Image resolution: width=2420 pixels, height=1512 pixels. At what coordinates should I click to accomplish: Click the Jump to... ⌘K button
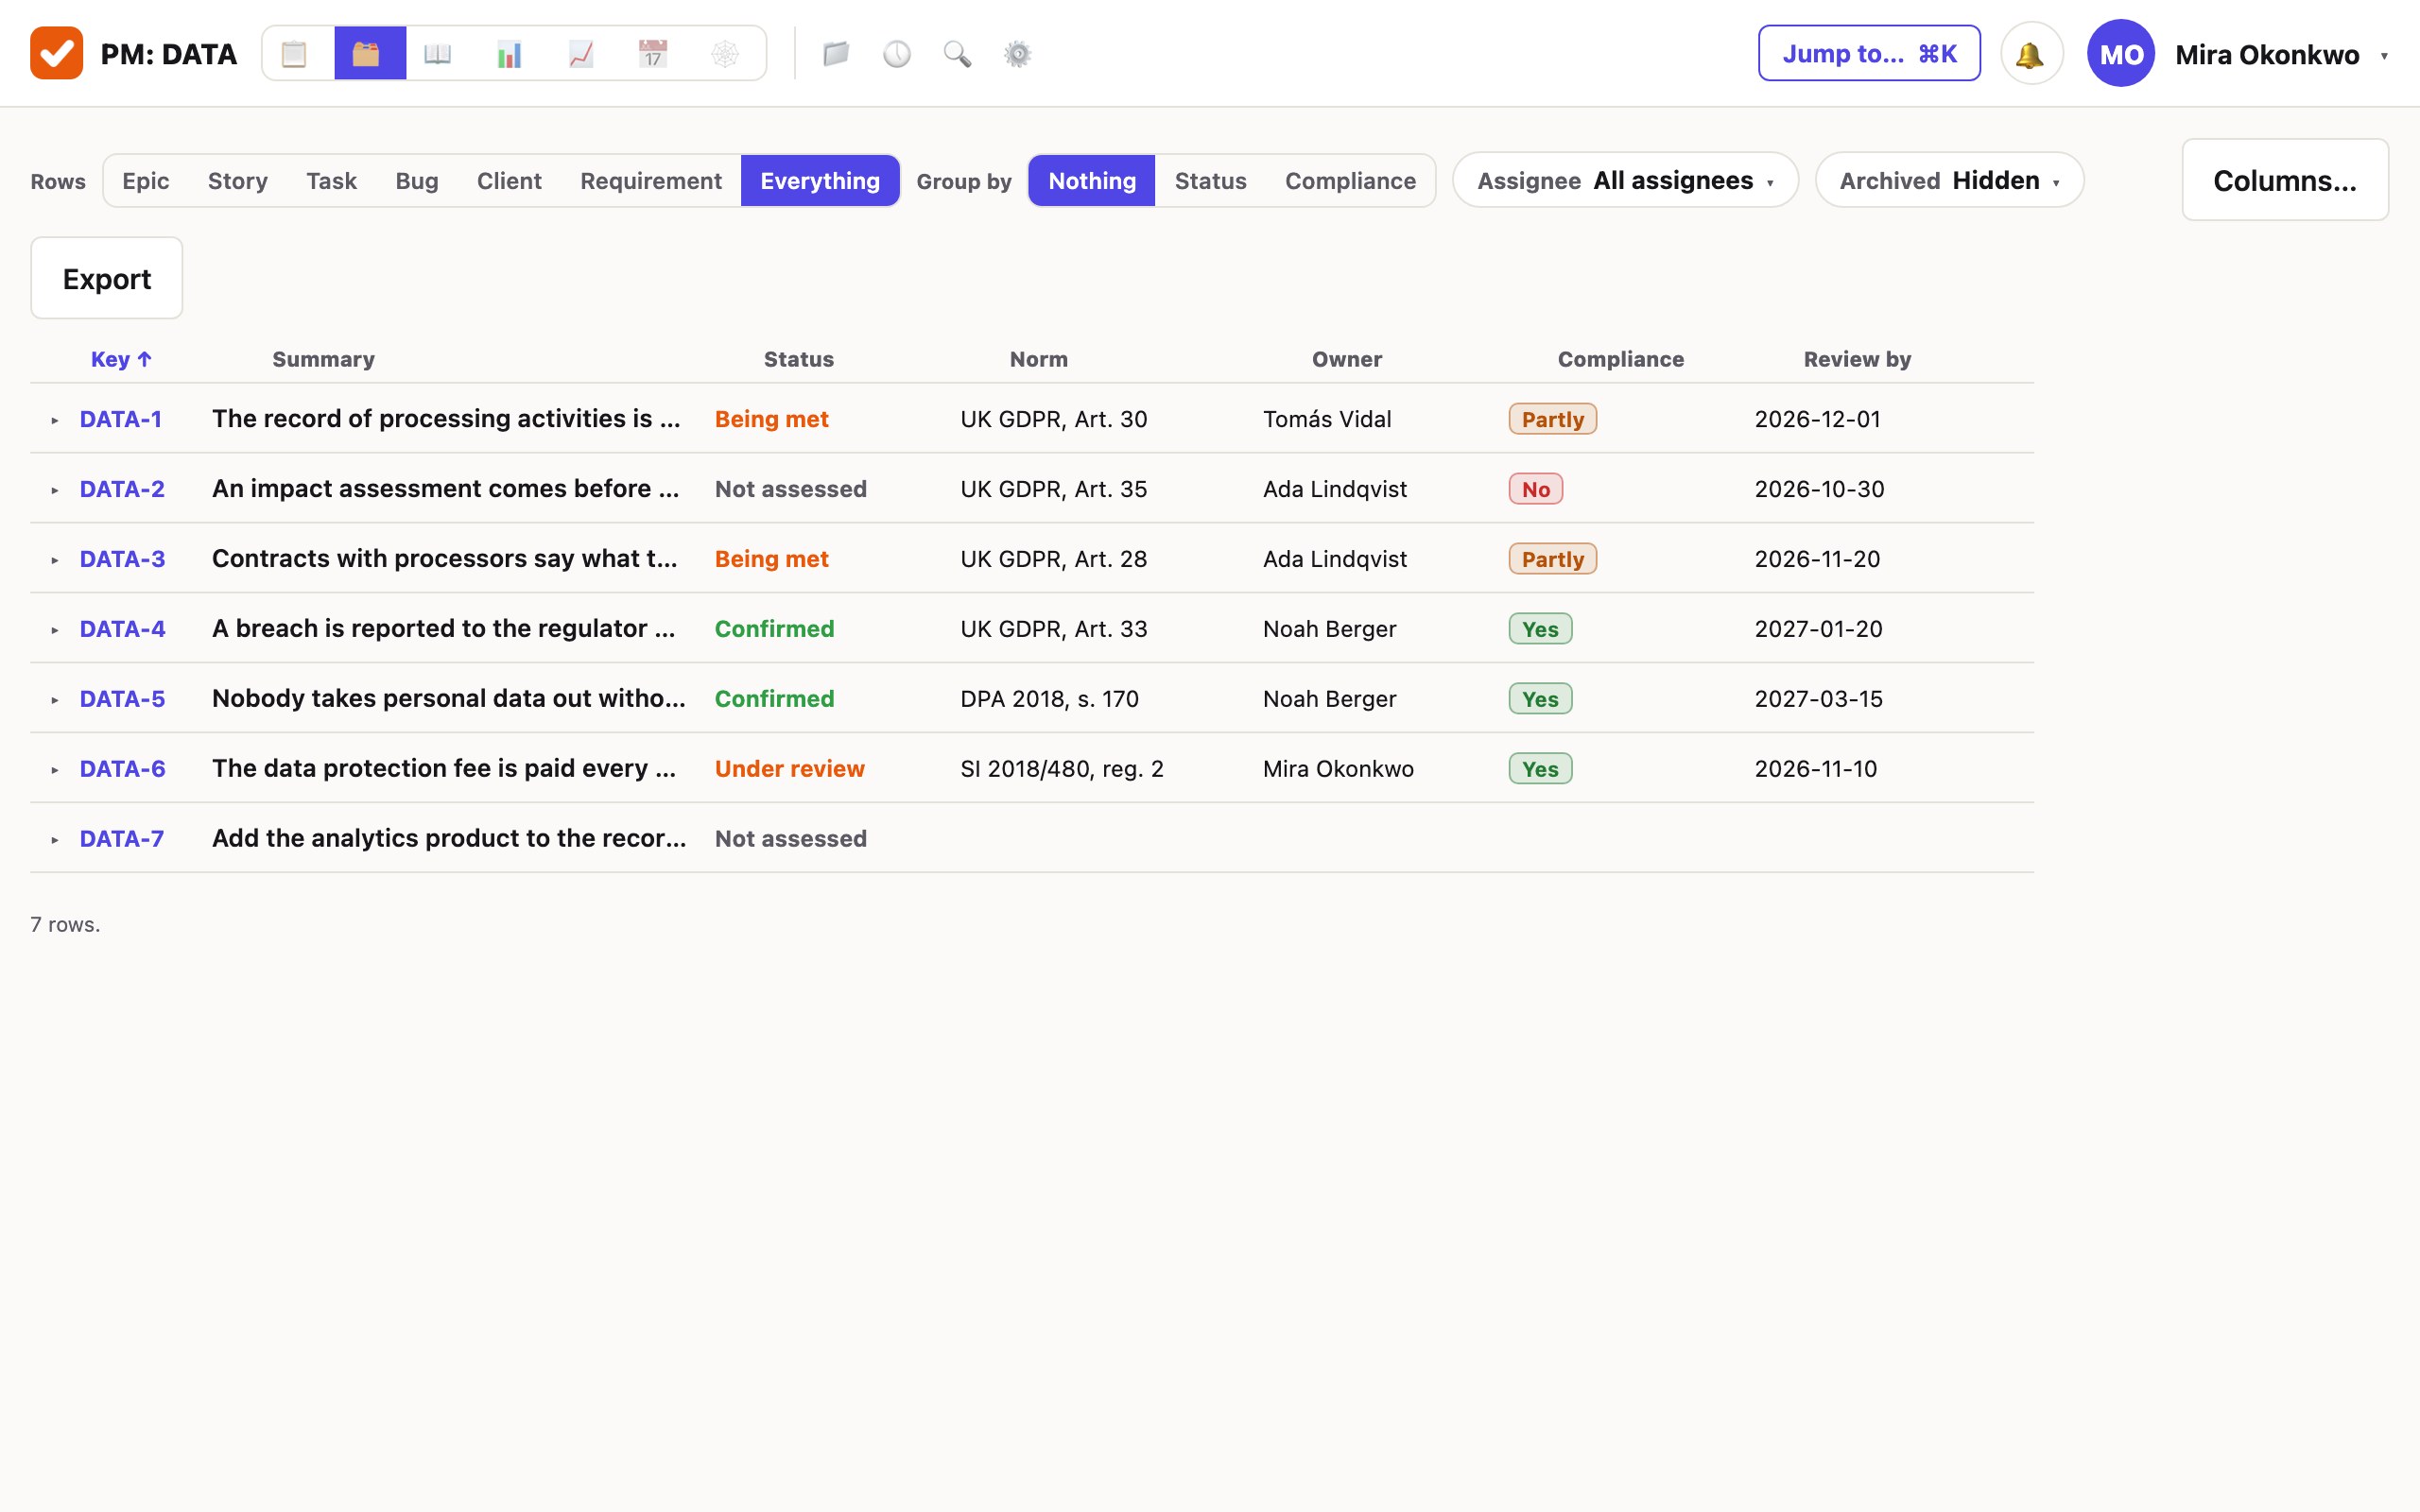point(1869,54)
